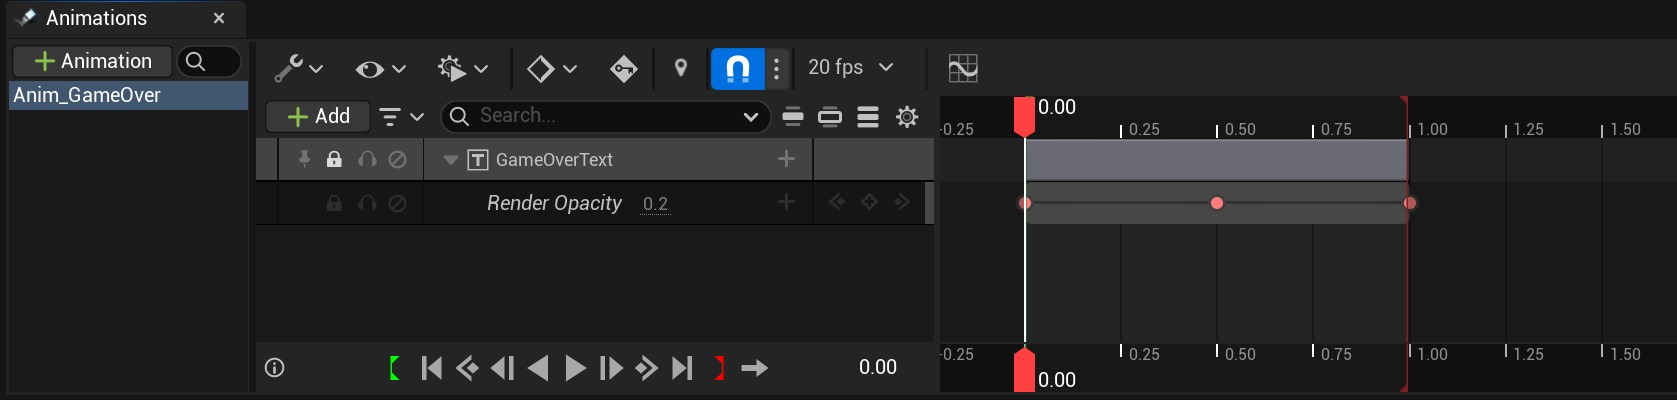Viewport: 1677px width, 400px height.
Task: Toggle snapping magnet icon
Action: (737, 68)
